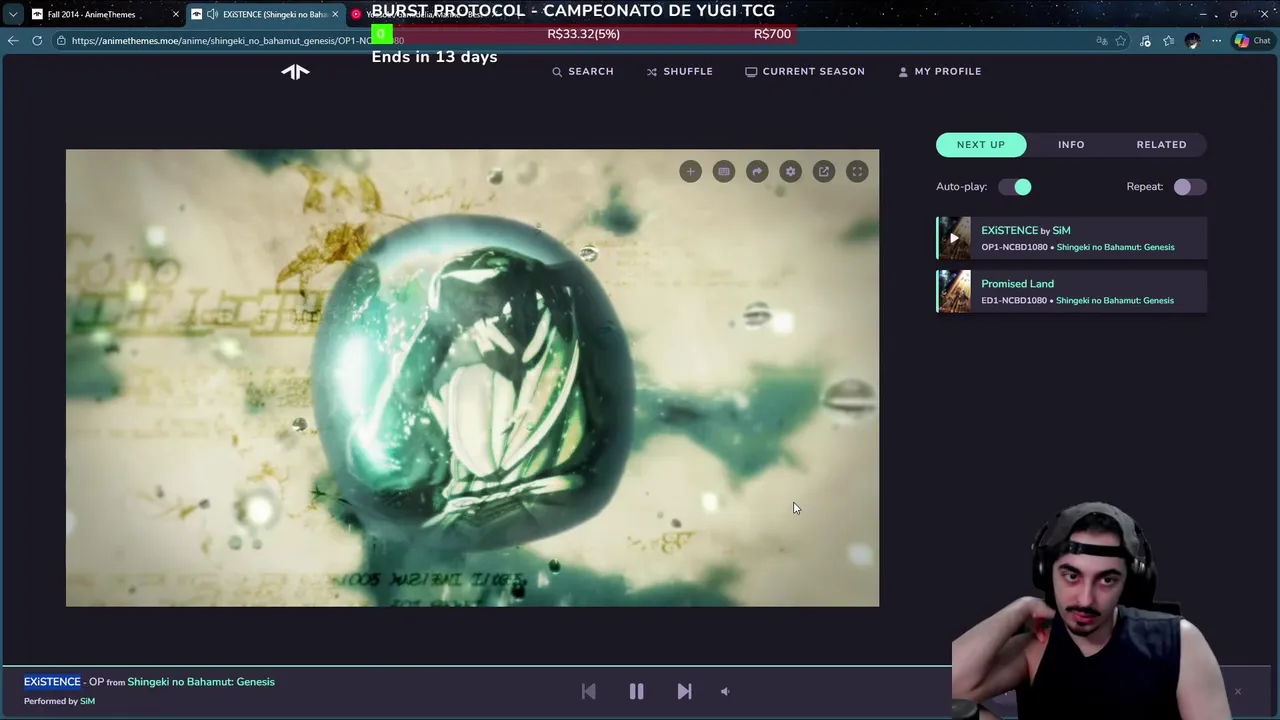1280x720 pixels.
Task: Open SiM performer link in bottom bar
Action: coord(87,701)
